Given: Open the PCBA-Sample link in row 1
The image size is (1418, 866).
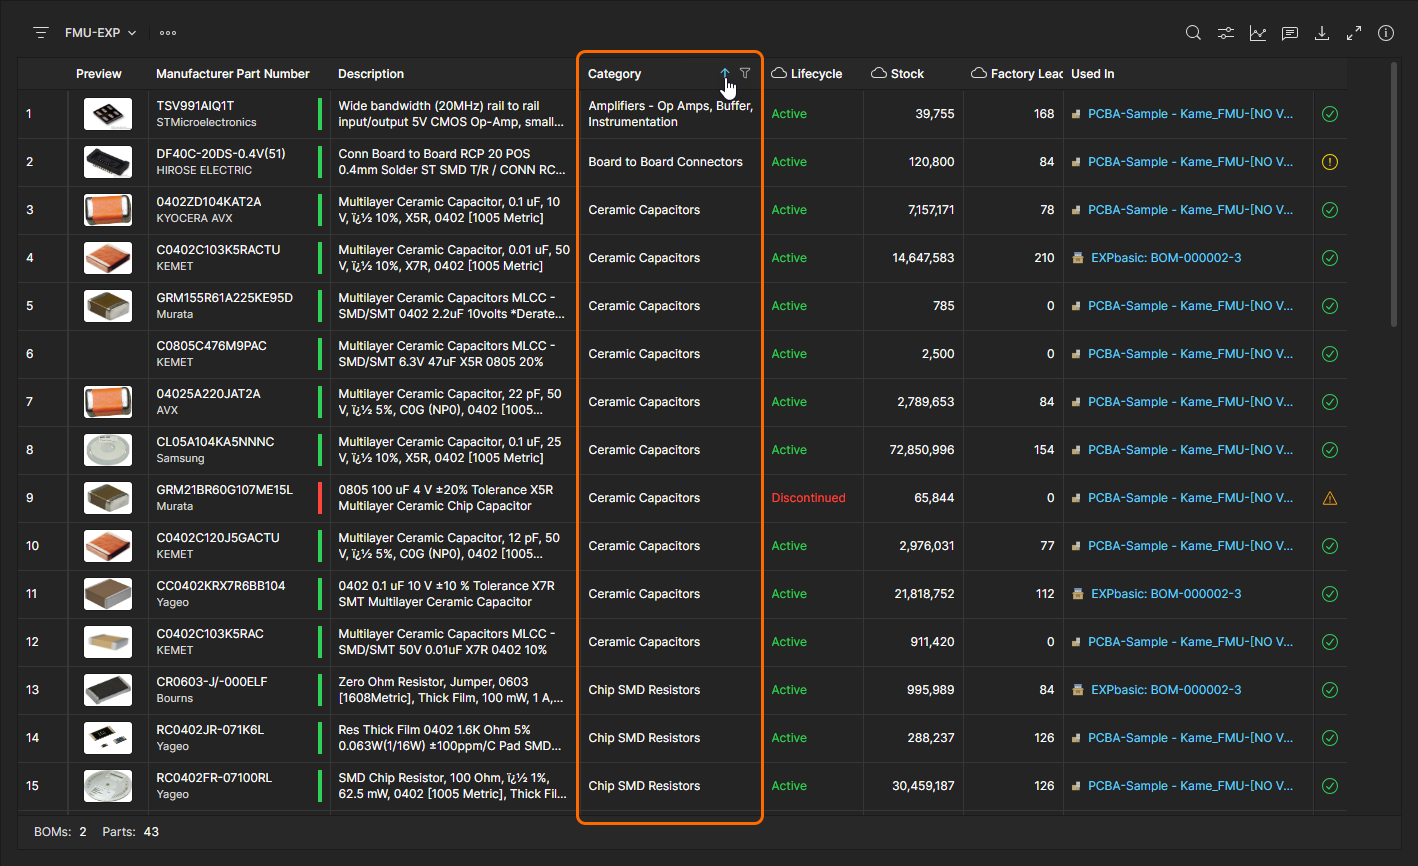Looking at the screenshot, I should click(1189, 114).
